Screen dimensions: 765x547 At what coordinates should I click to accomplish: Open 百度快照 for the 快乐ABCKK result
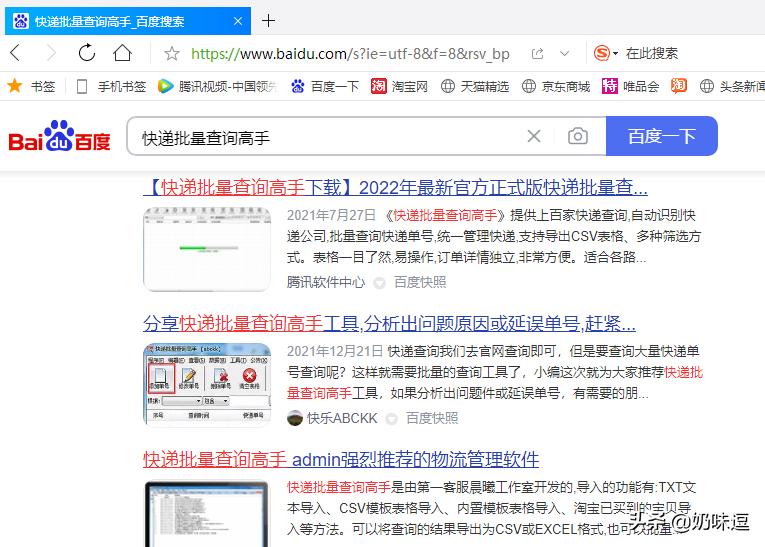click(x=432, y=418)
